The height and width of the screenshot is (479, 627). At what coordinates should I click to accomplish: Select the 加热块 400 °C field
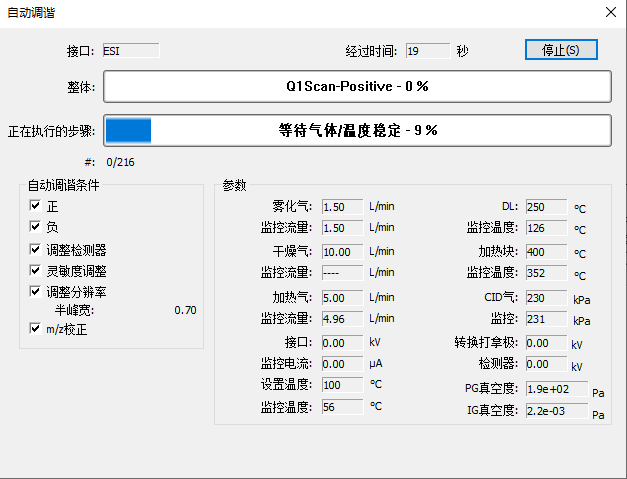coord(545,251)
